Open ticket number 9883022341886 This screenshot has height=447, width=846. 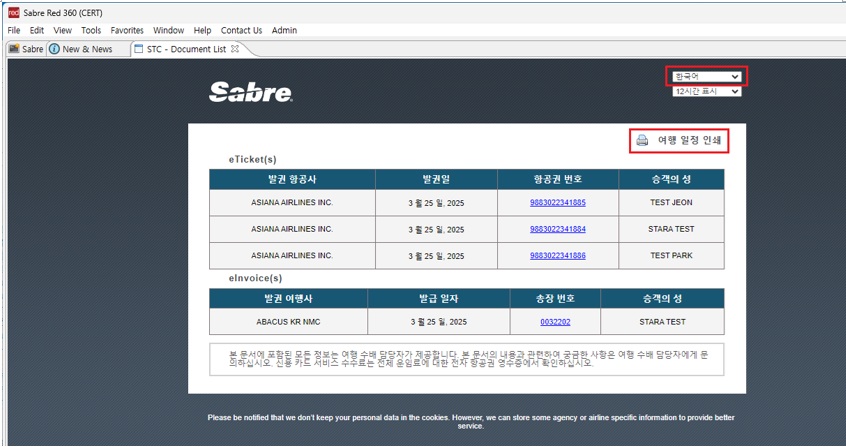[x=557, y=255]
